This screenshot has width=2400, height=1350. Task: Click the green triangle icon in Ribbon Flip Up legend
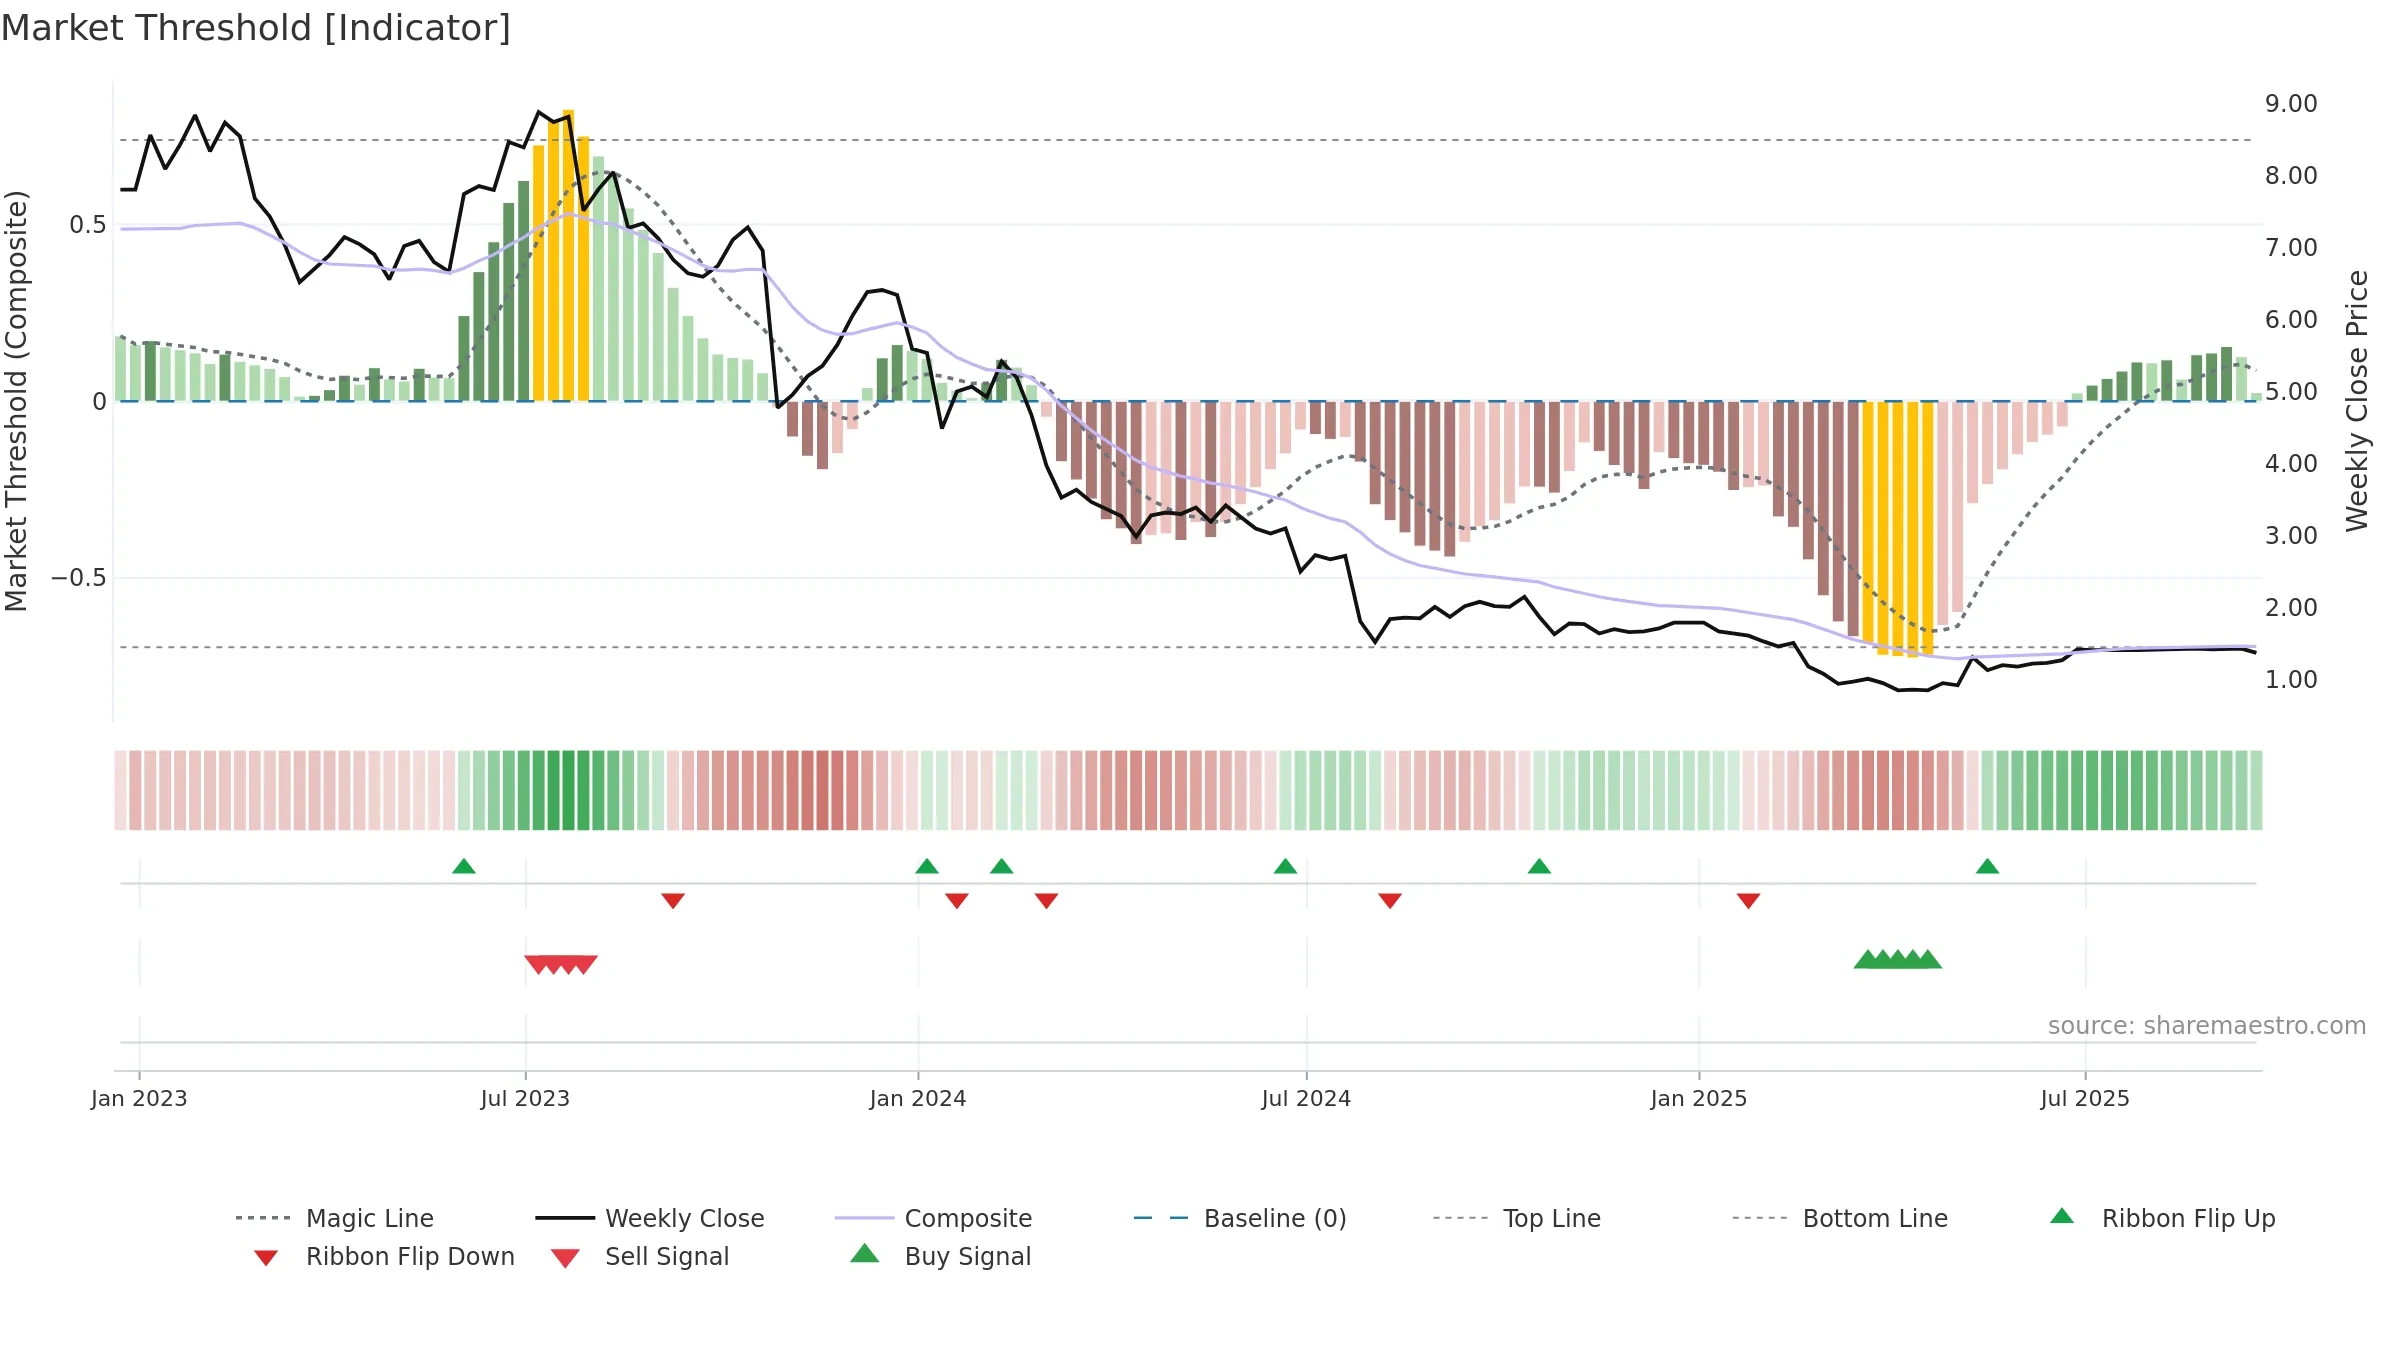click(x=2062, y=1216)
